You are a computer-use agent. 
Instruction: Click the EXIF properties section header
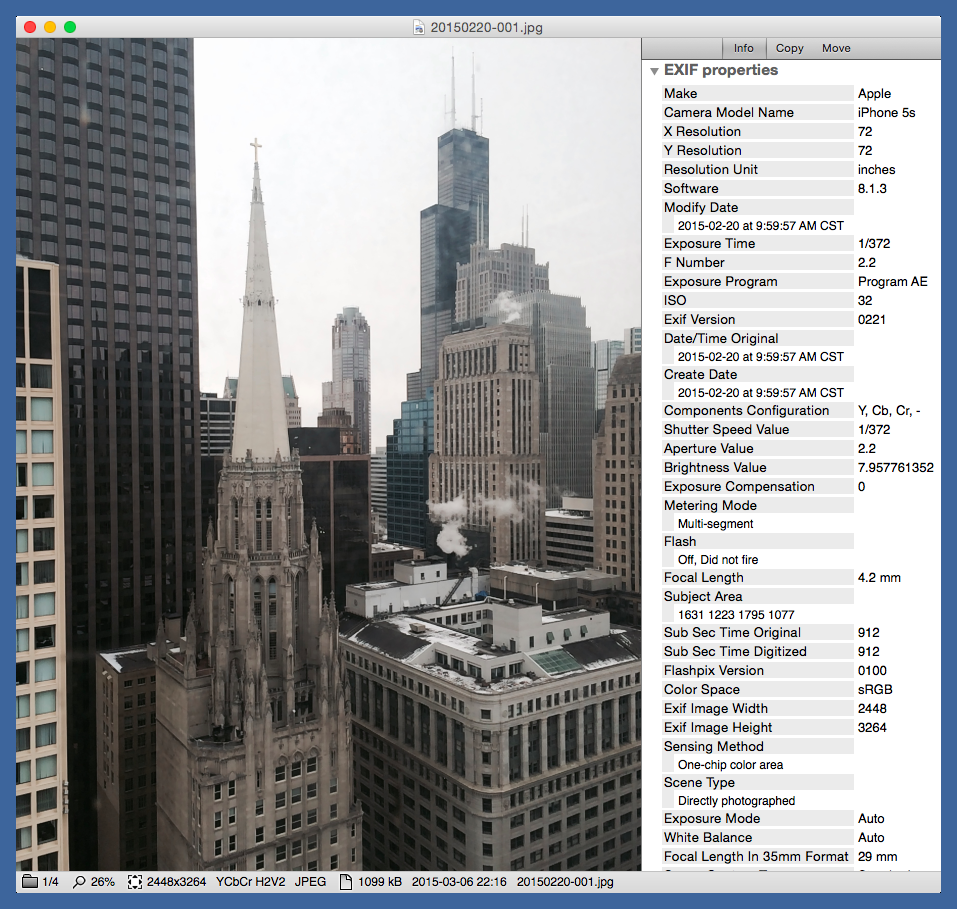tap(720, 71)
